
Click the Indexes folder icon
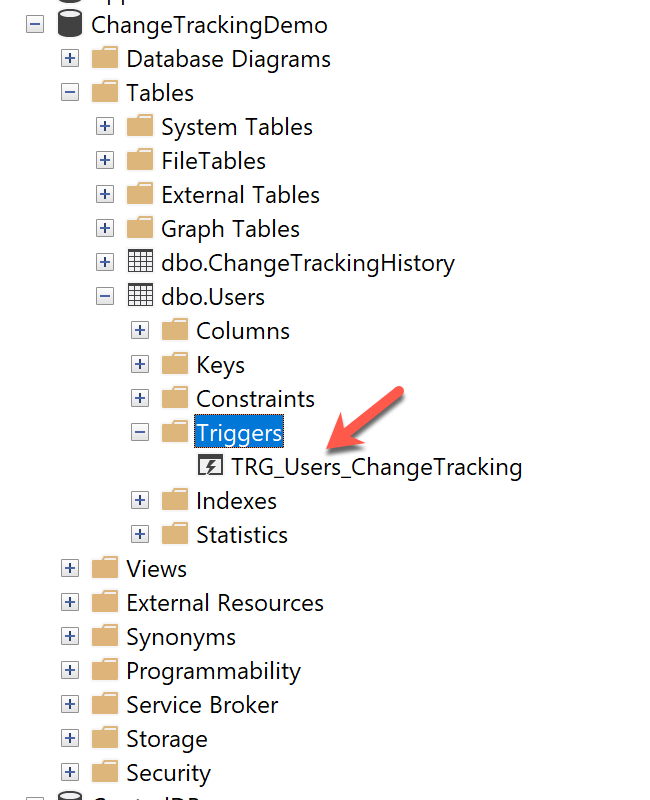(175, 501)
